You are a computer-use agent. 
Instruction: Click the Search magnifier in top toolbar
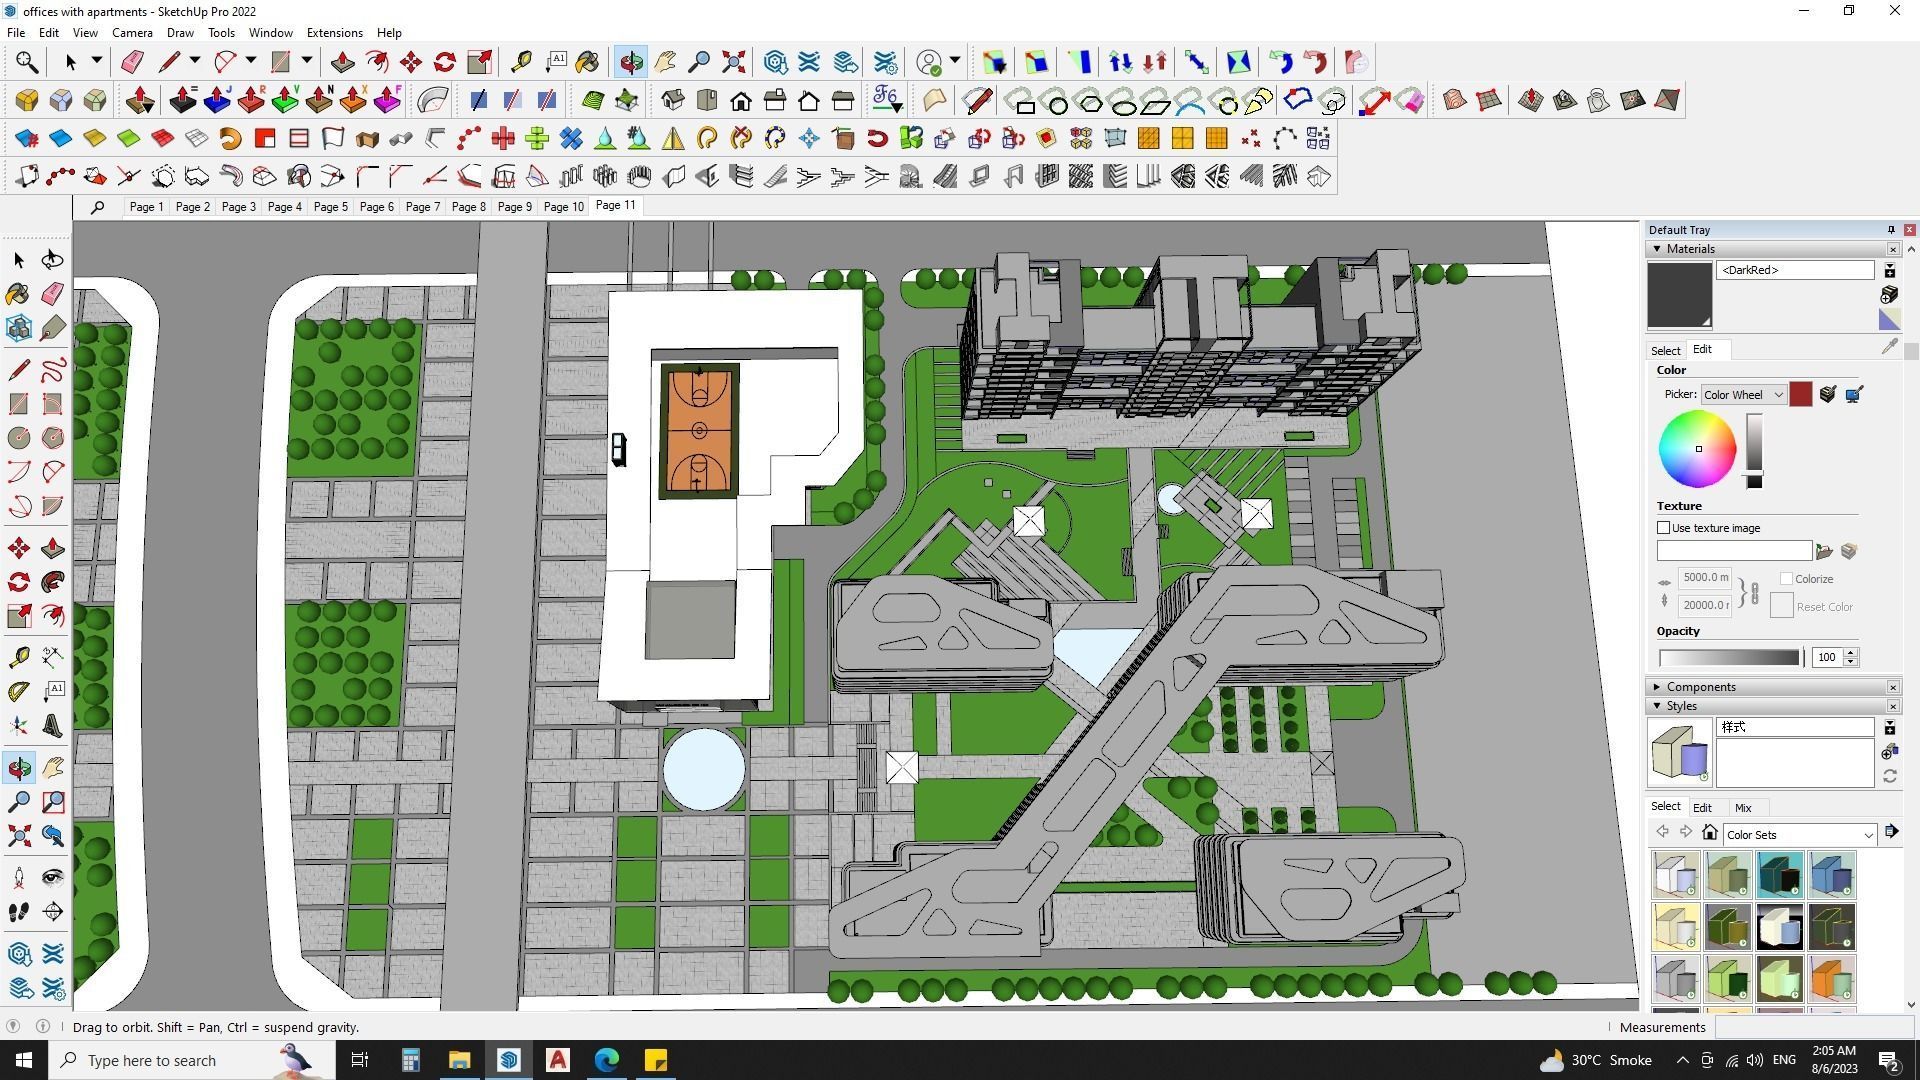[27, 63]
